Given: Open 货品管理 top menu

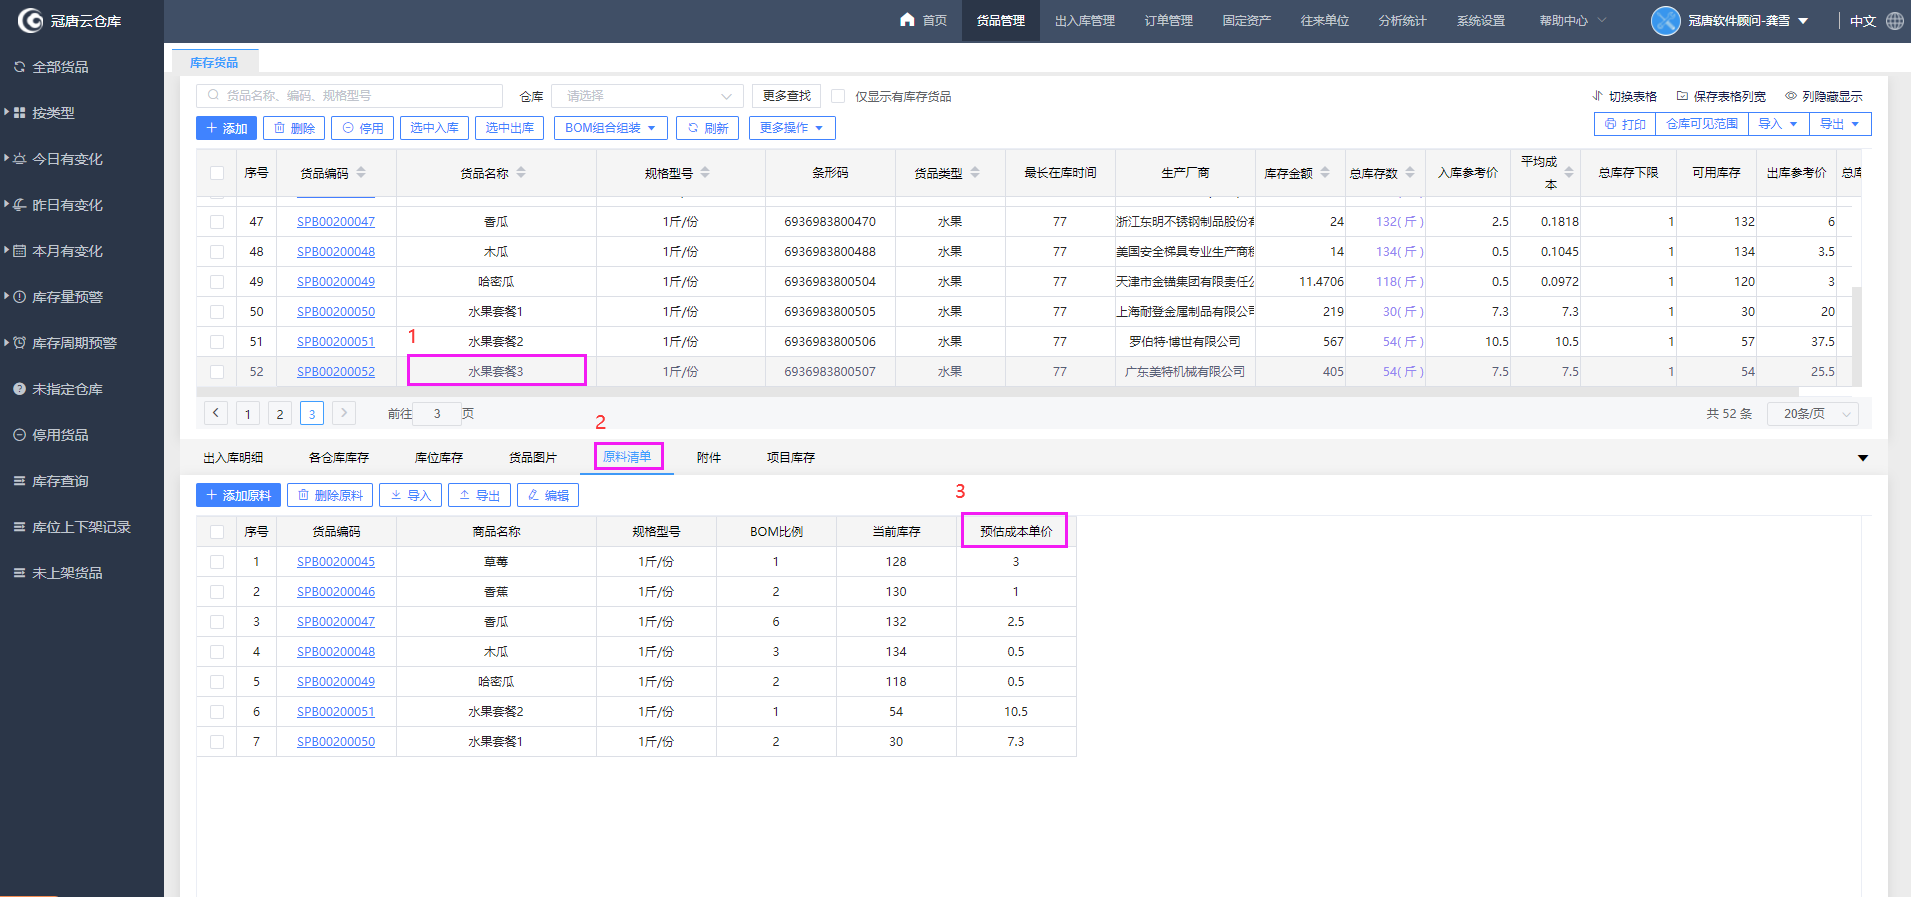Looking at the screenshot, I should coord(1000,20).
